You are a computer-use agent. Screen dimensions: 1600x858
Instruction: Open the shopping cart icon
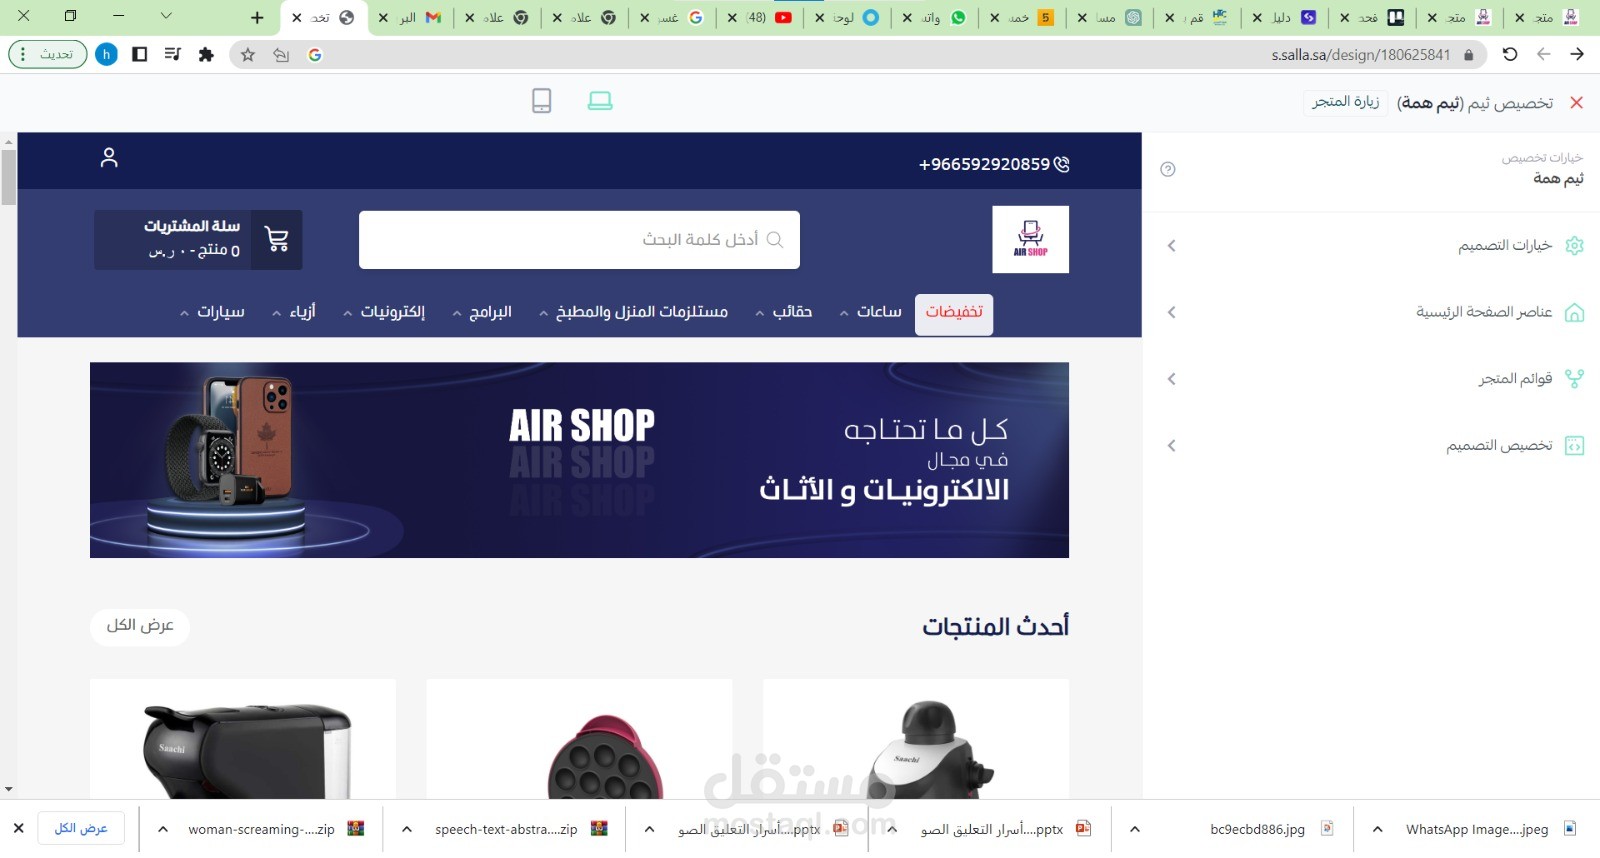pos(277,239)
